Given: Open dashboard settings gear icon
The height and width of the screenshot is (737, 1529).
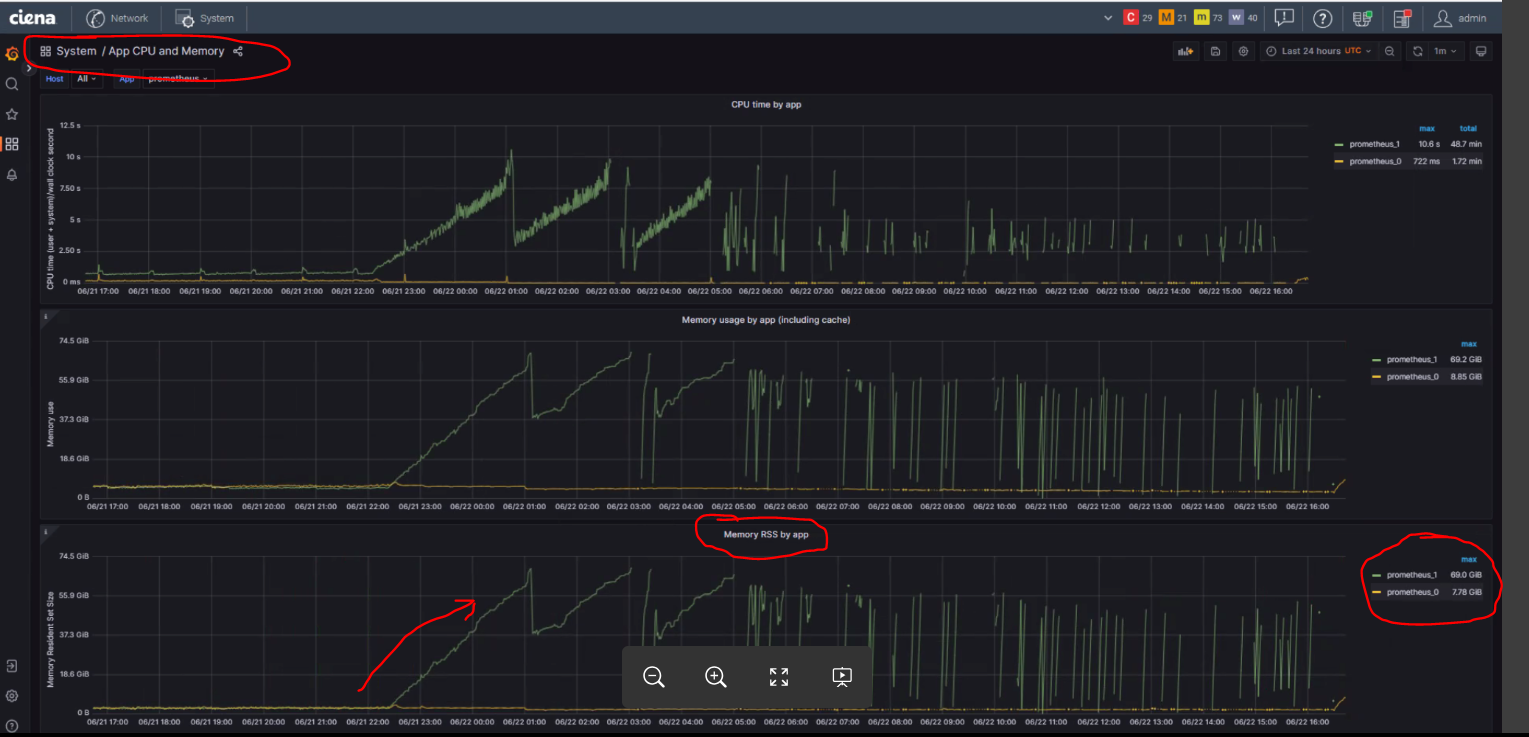Looking at the screenshot, I should pyautogui.click(x=1243, y=51).
